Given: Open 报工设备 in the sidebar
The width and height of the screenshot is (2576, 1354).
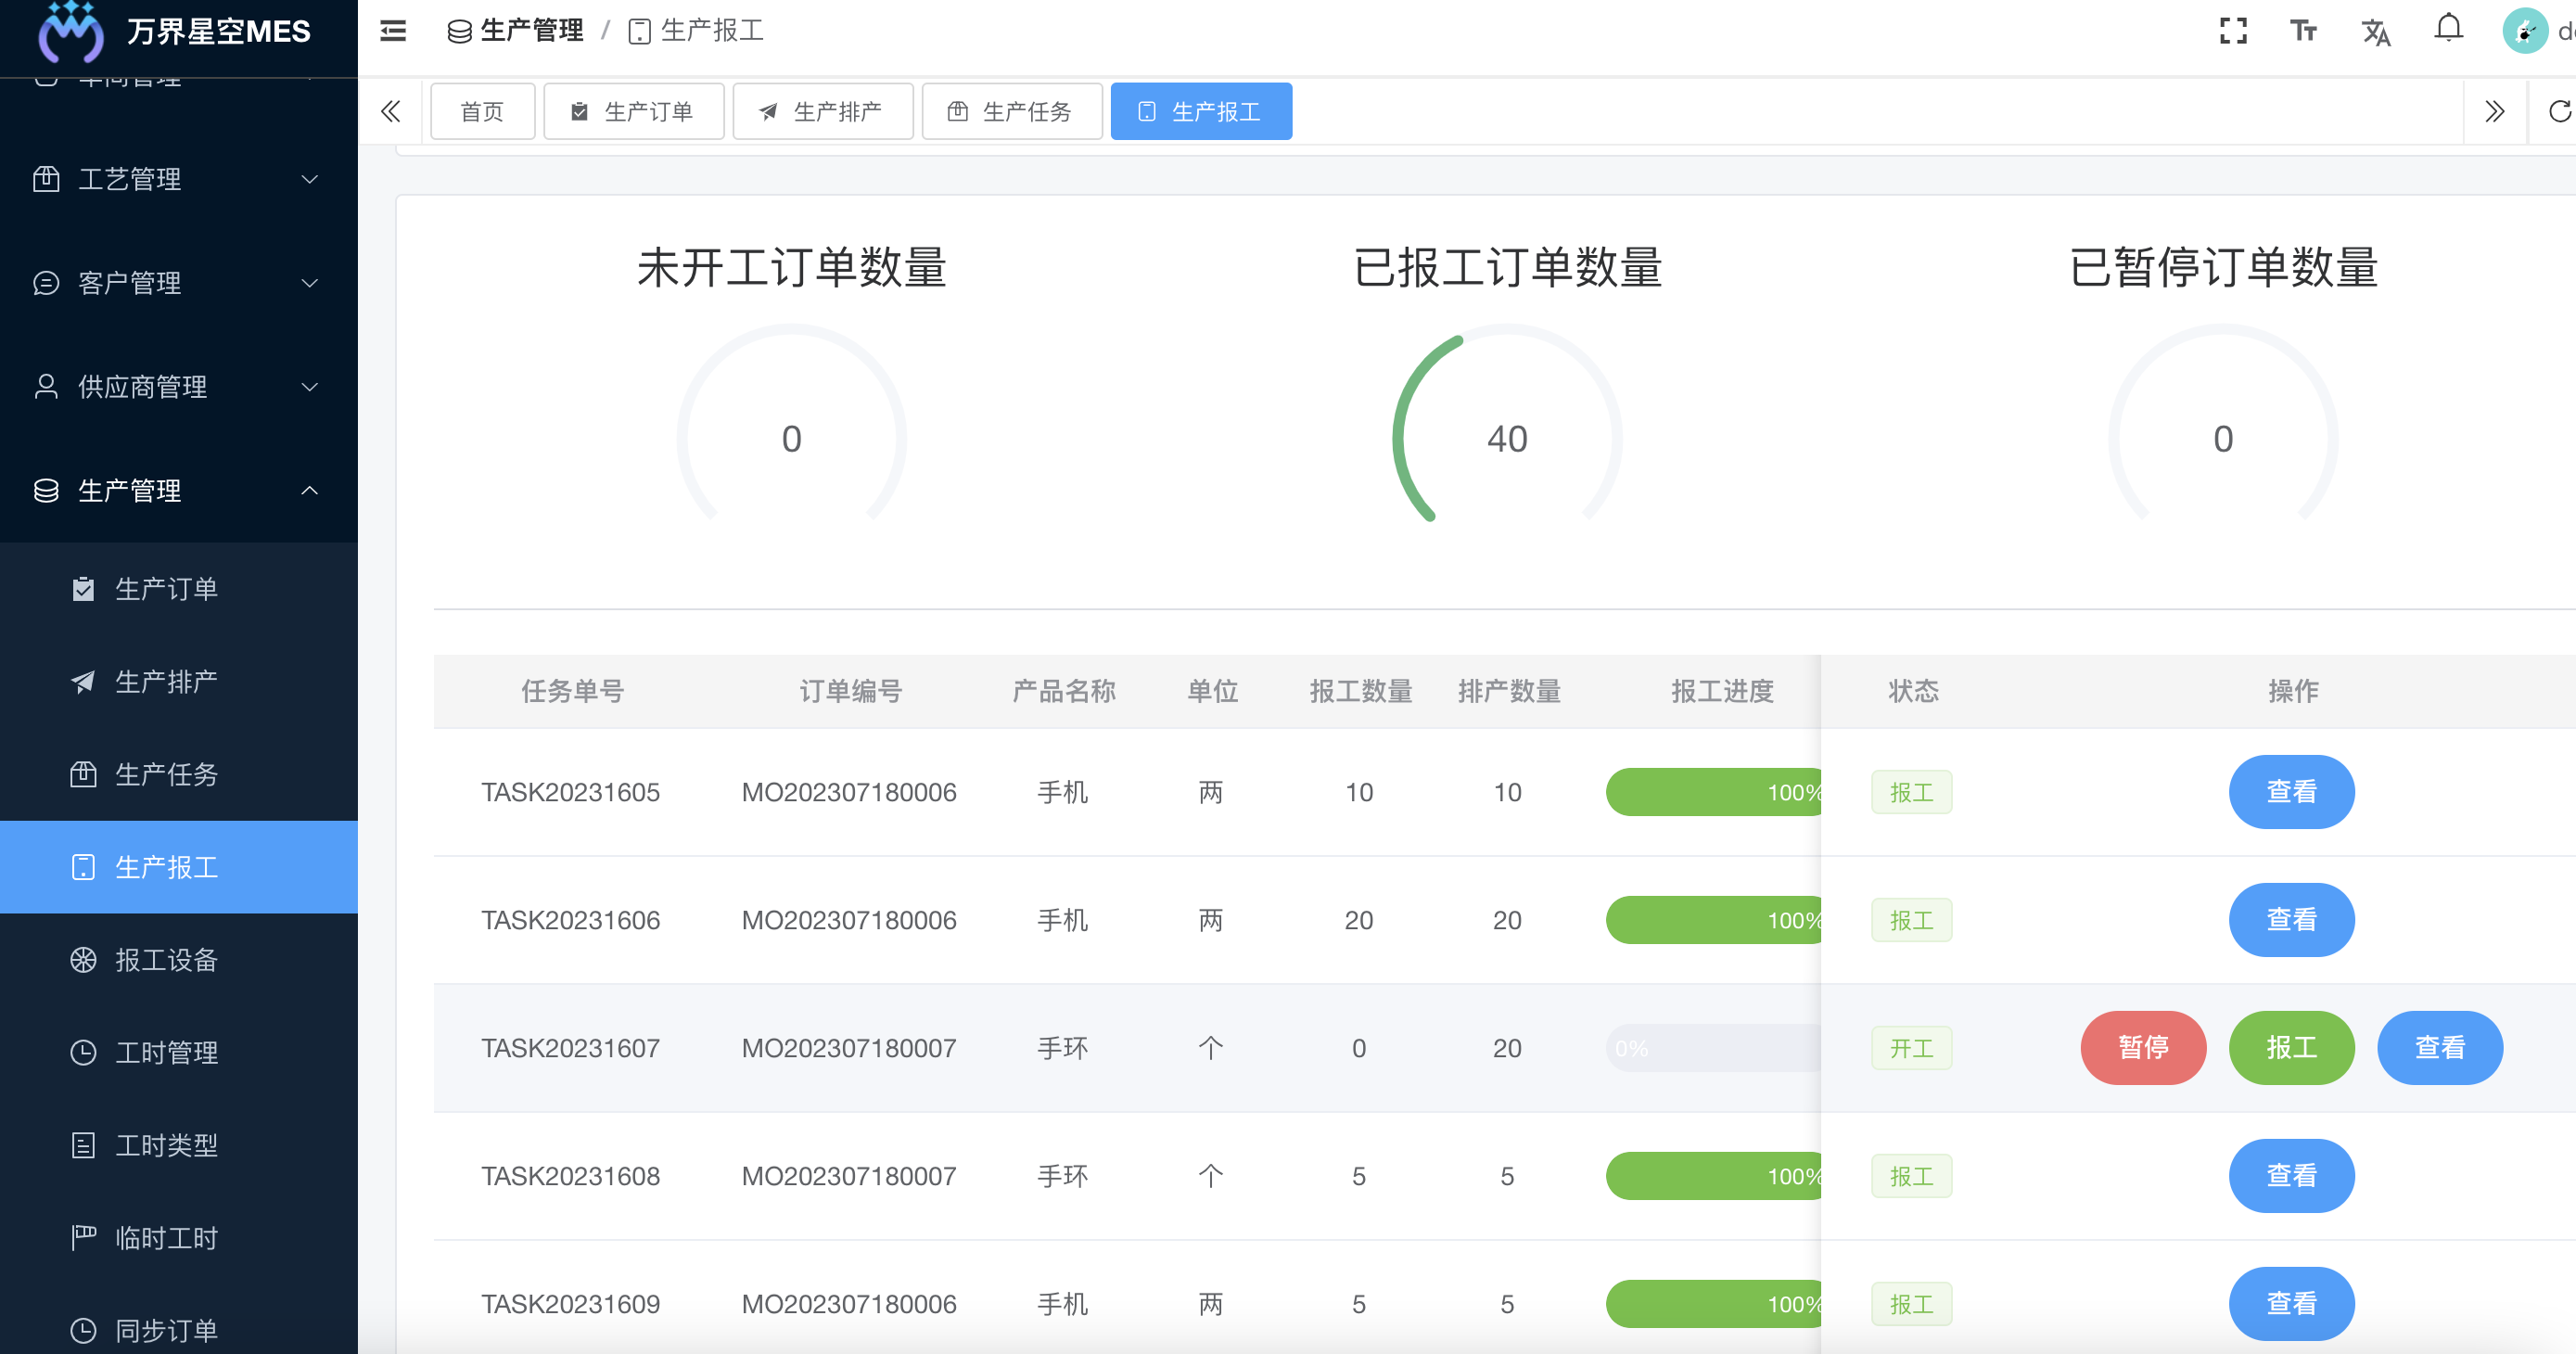Looking at the screenshot, I should (x=166, y=960).
